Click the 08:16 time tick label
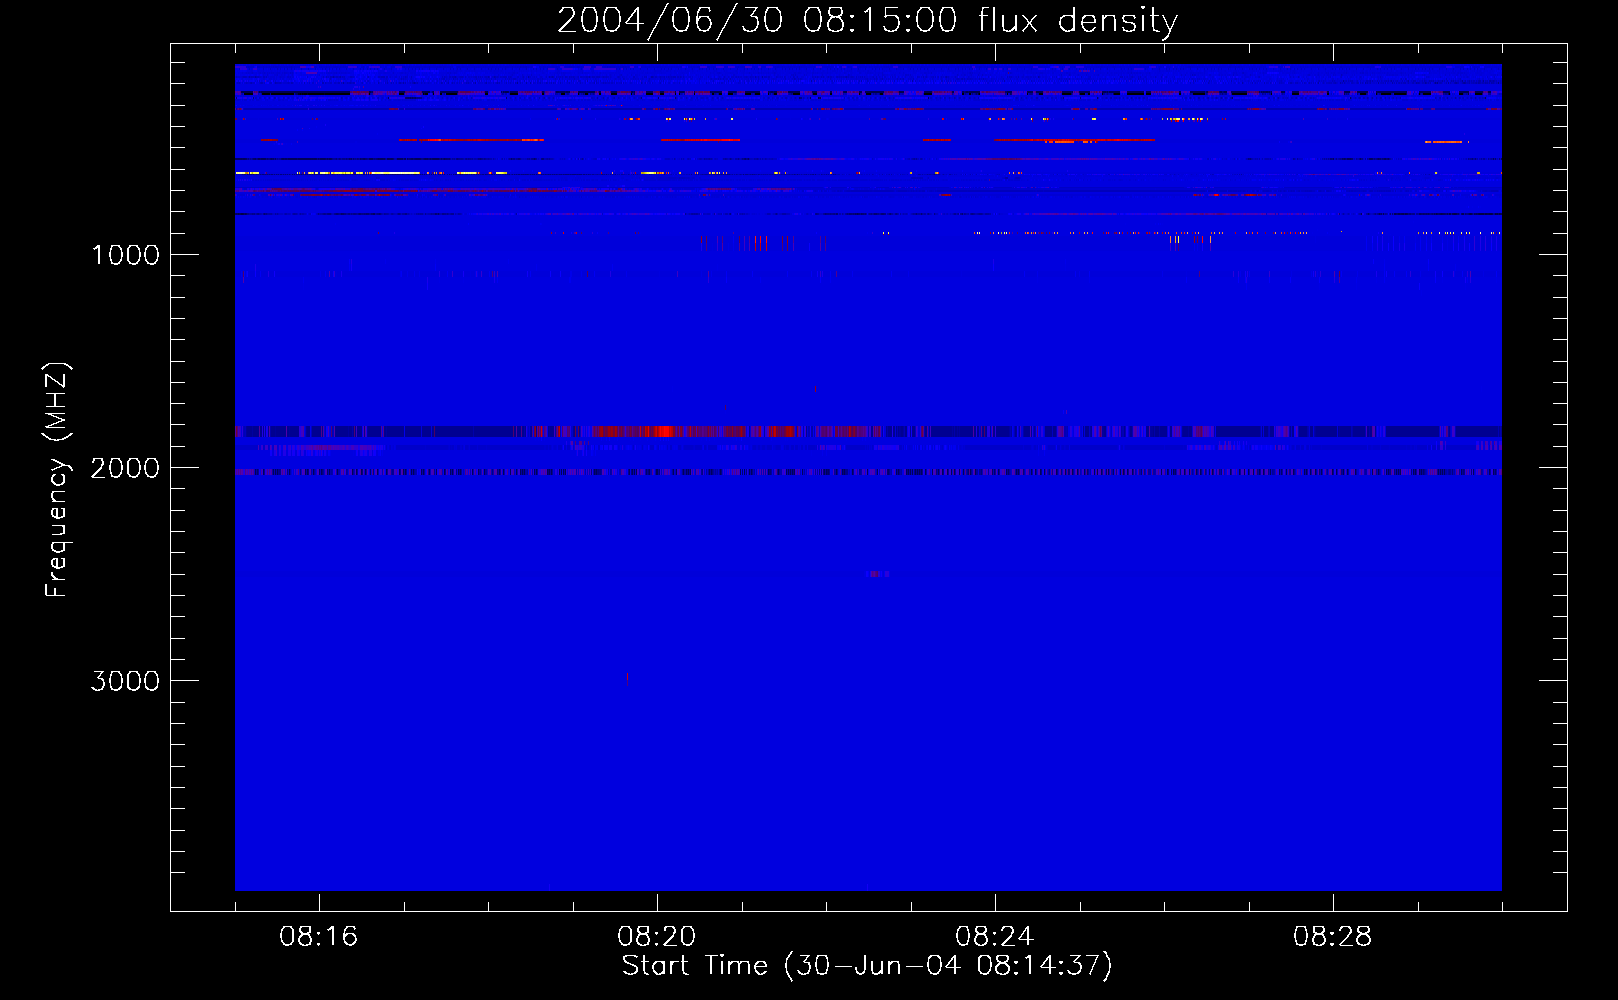1618x1000 pixels. pyautogui.click(x=319, y=937)
